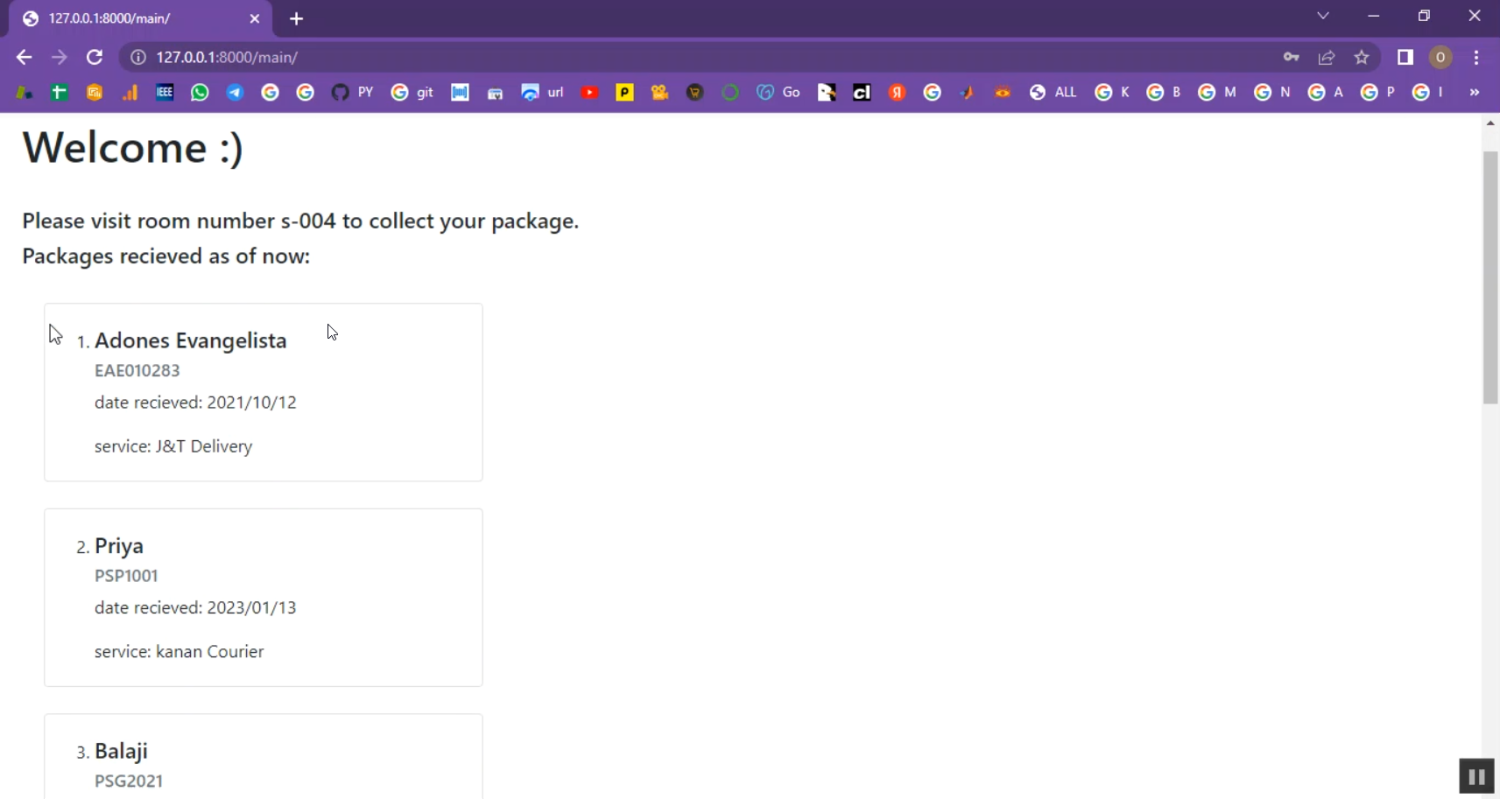Image resolution: width=1500 pixels, height=799 pixels.
Task: Bookmark this page with the star icon
Action: pyautogui.click(x=1361, y=58)
